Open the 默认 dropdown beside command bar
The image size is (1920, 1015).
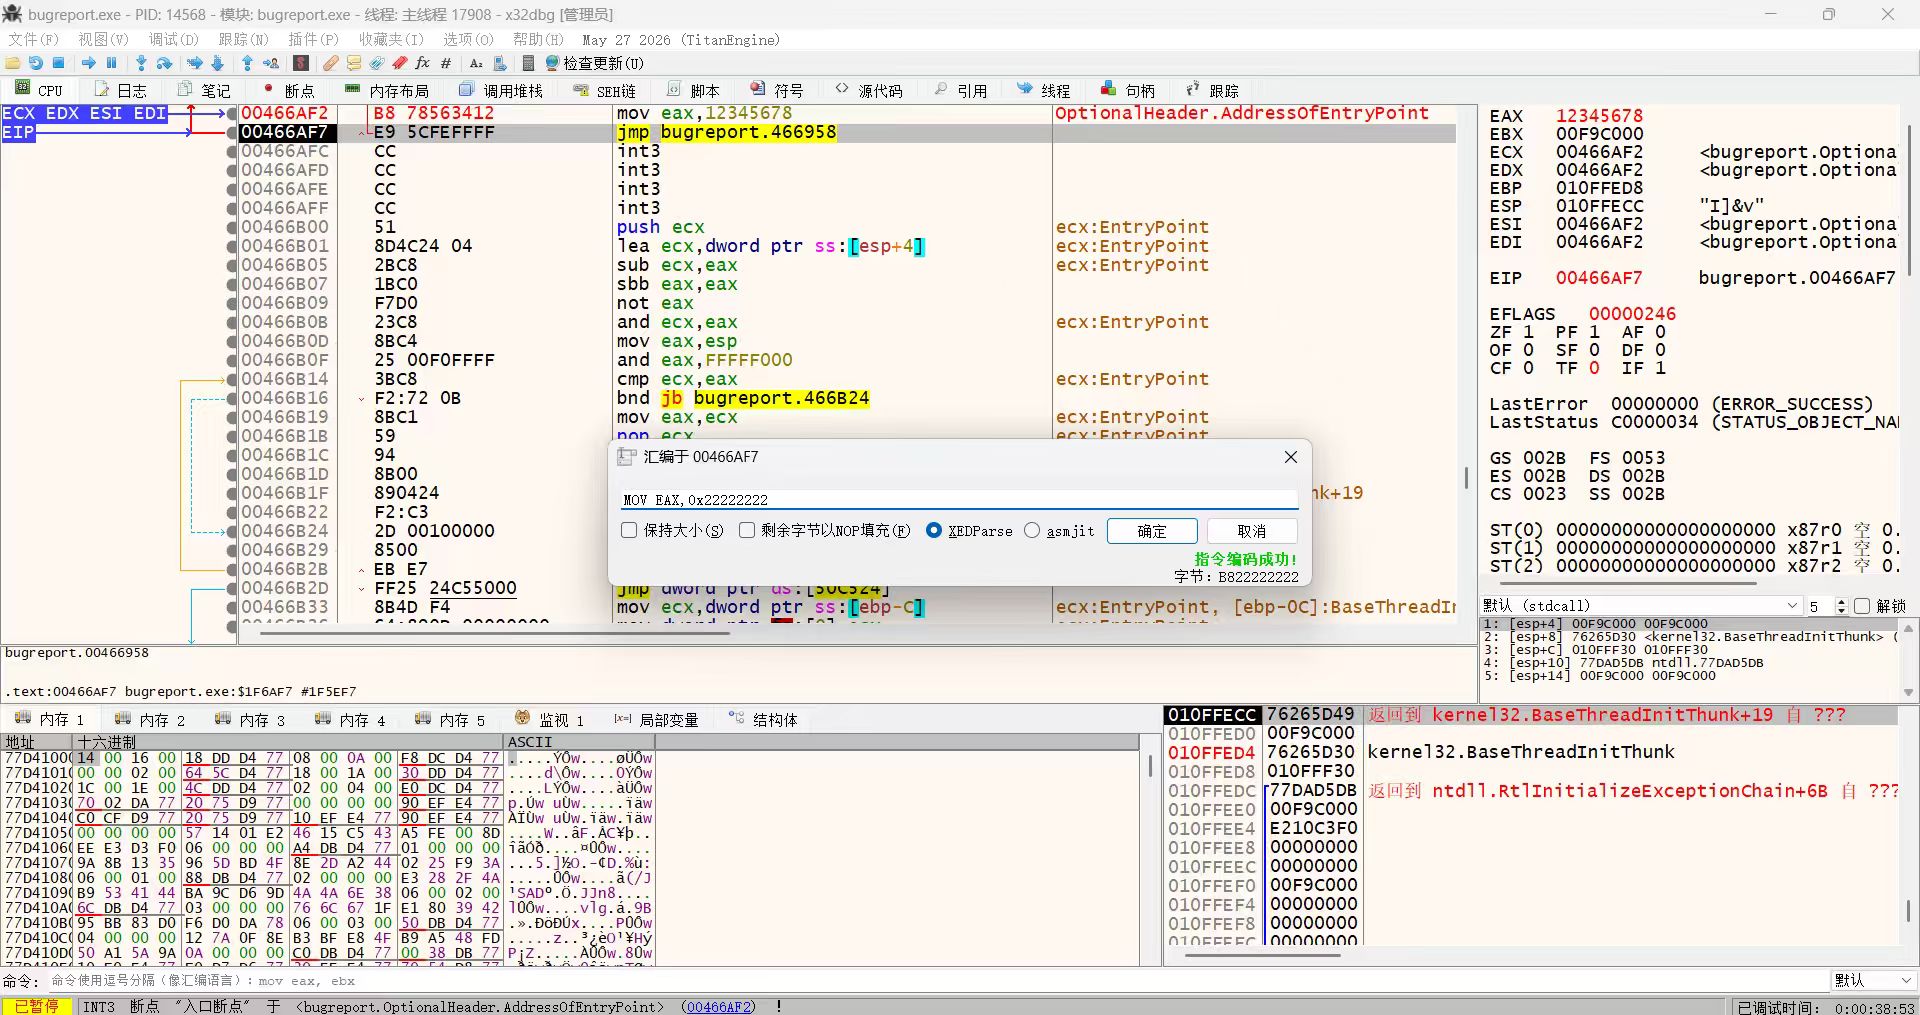1873,980
